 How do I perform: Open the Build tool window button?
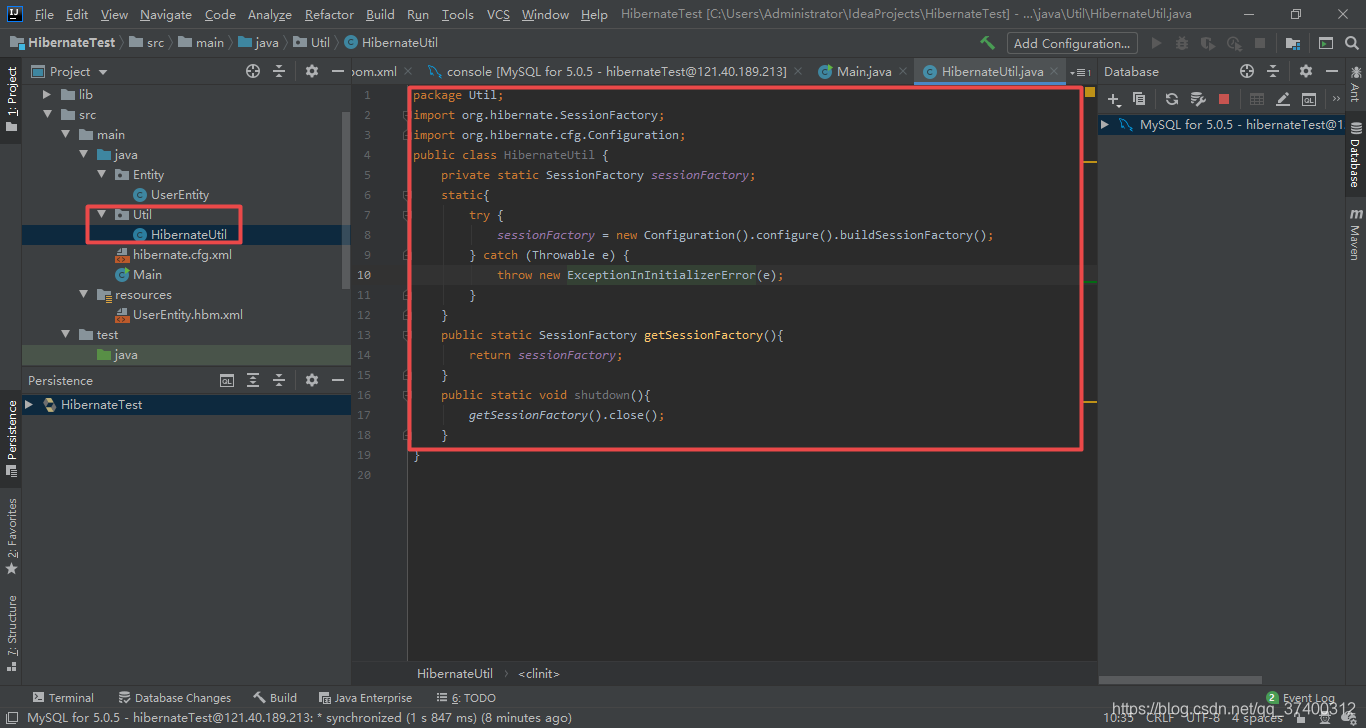(275, 698)
